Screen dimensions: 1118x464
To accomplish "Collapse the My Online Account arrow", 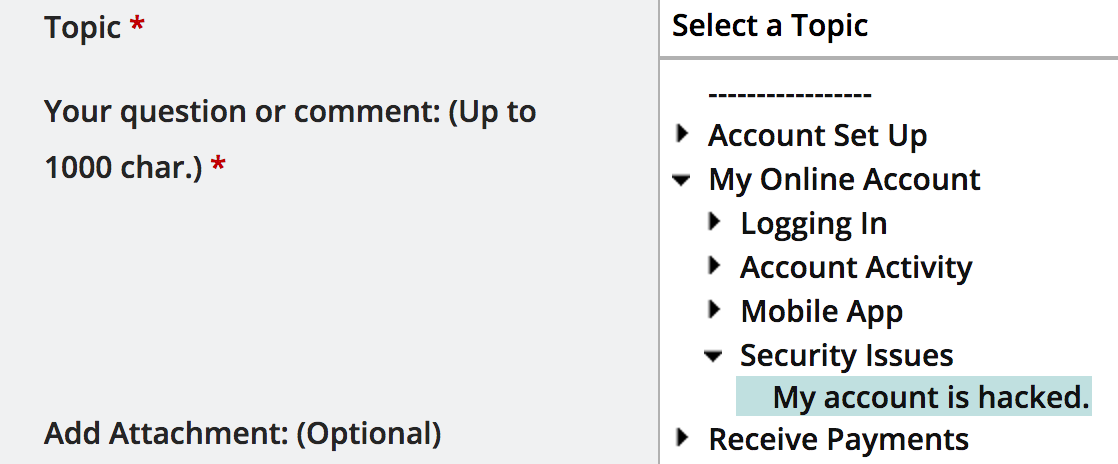I will click(682, 181).
